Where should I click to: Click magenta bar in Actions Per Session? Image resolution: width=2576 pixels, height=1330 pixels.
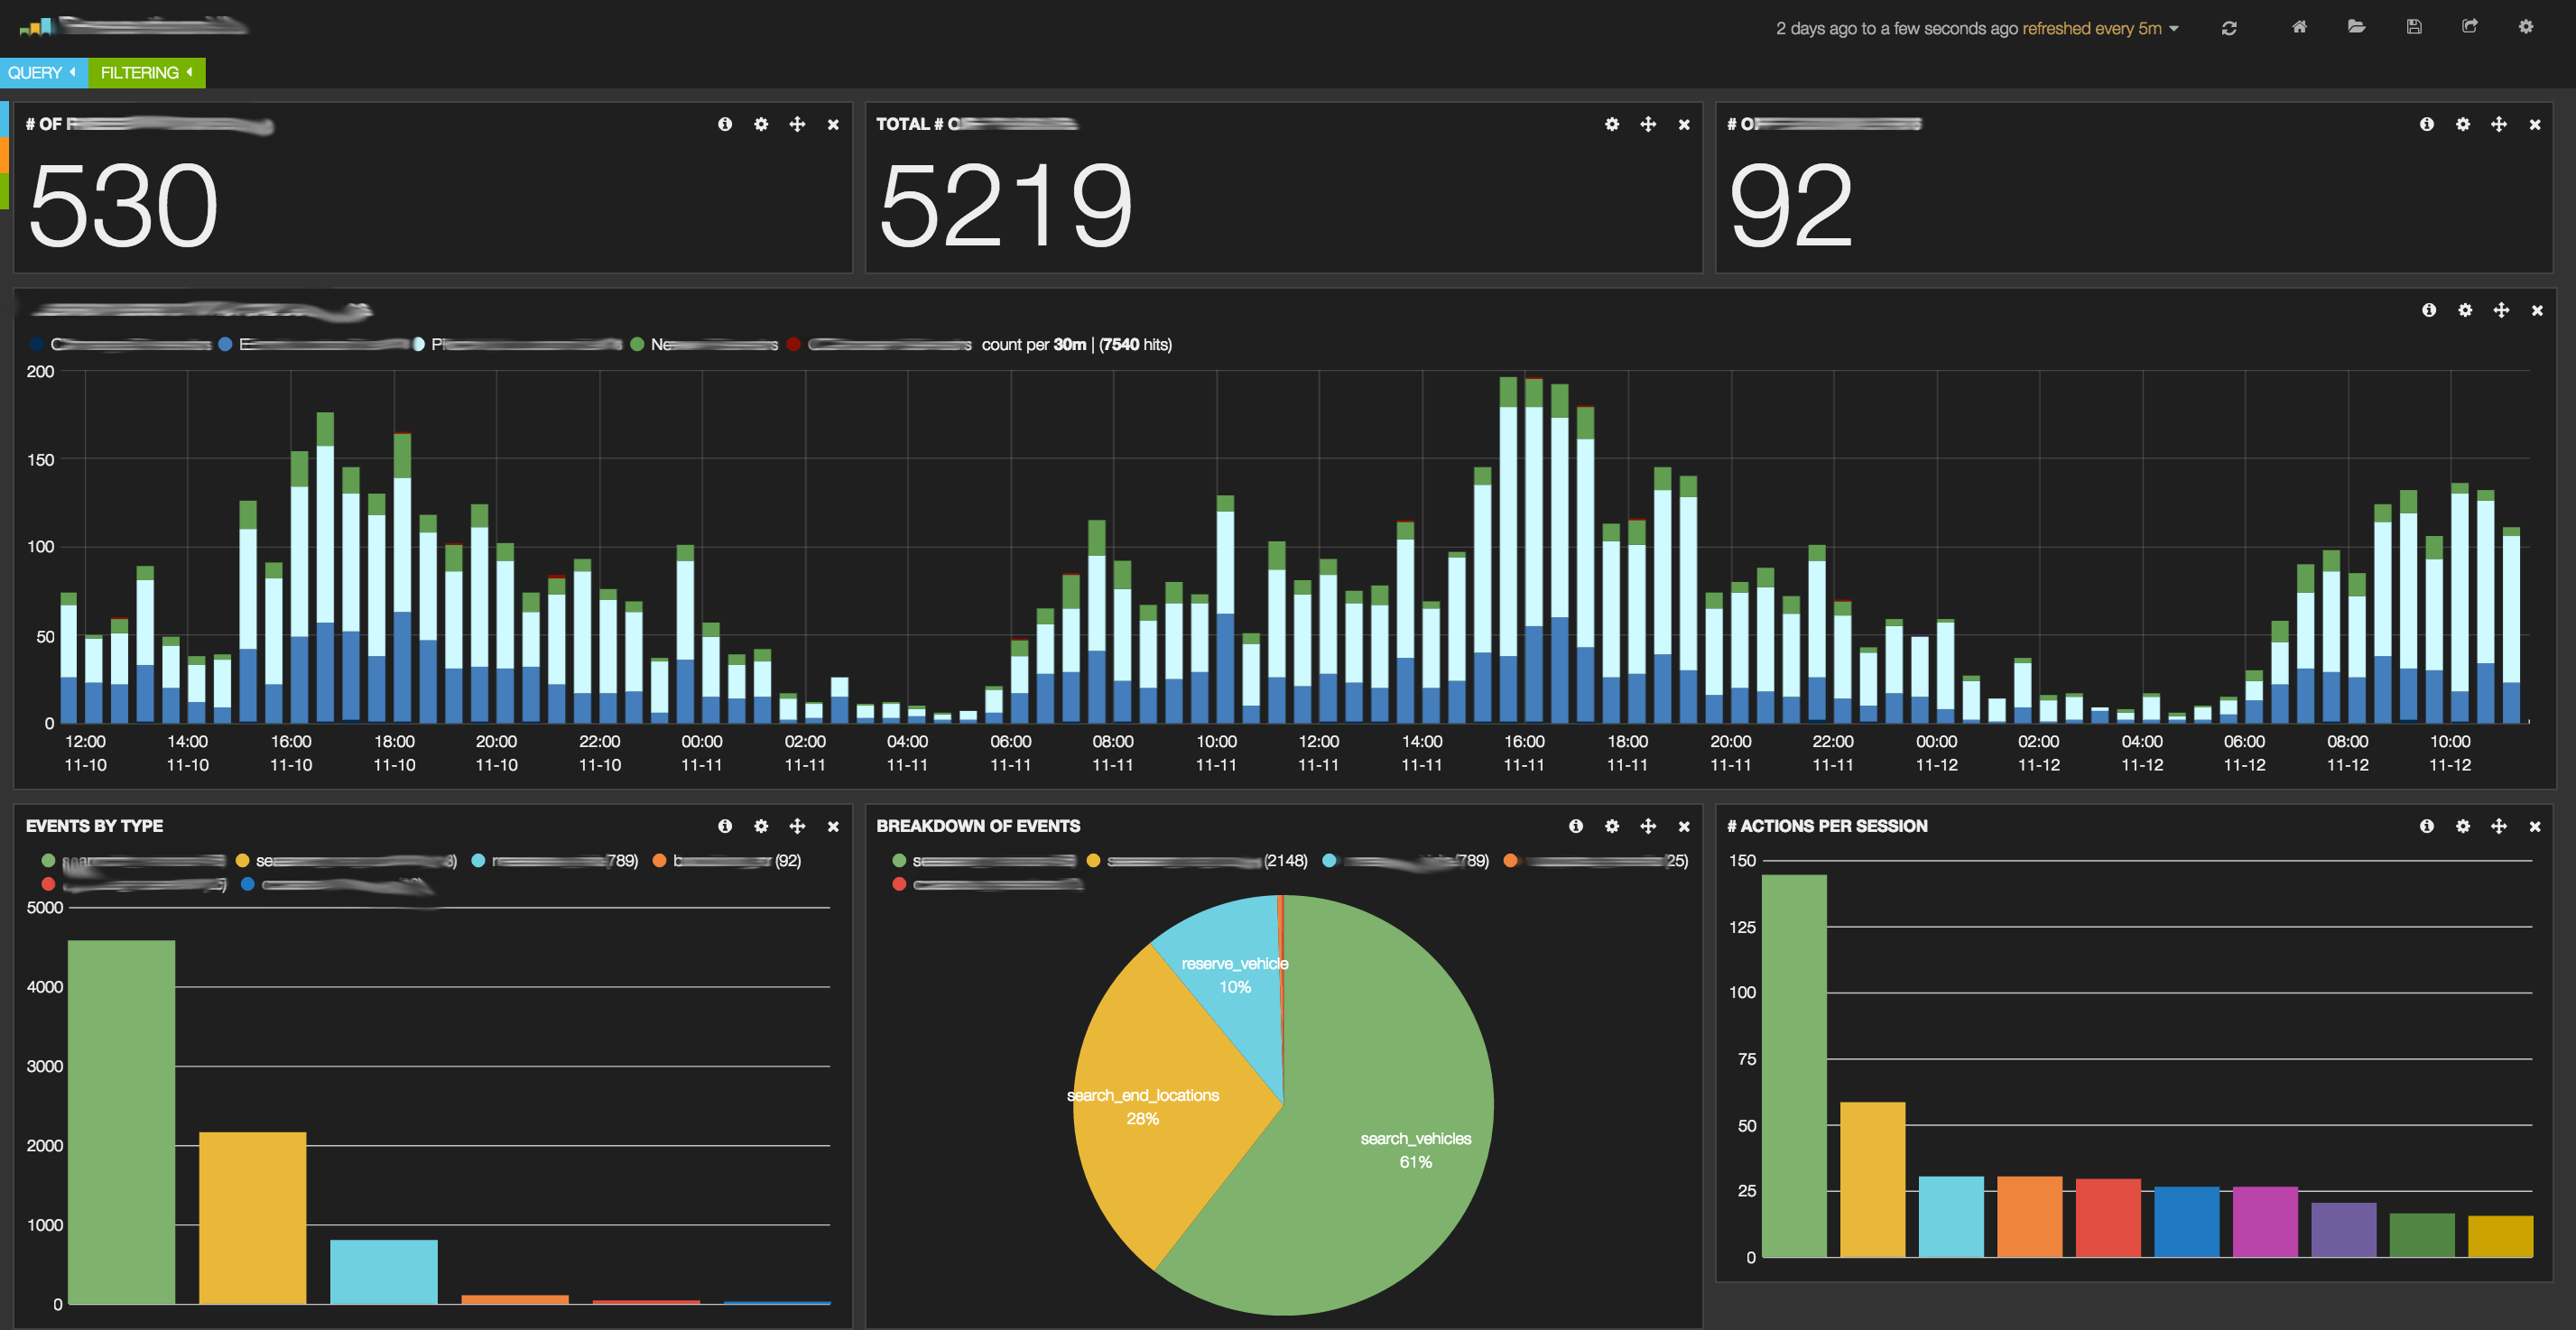(x=2265, y=1222)
